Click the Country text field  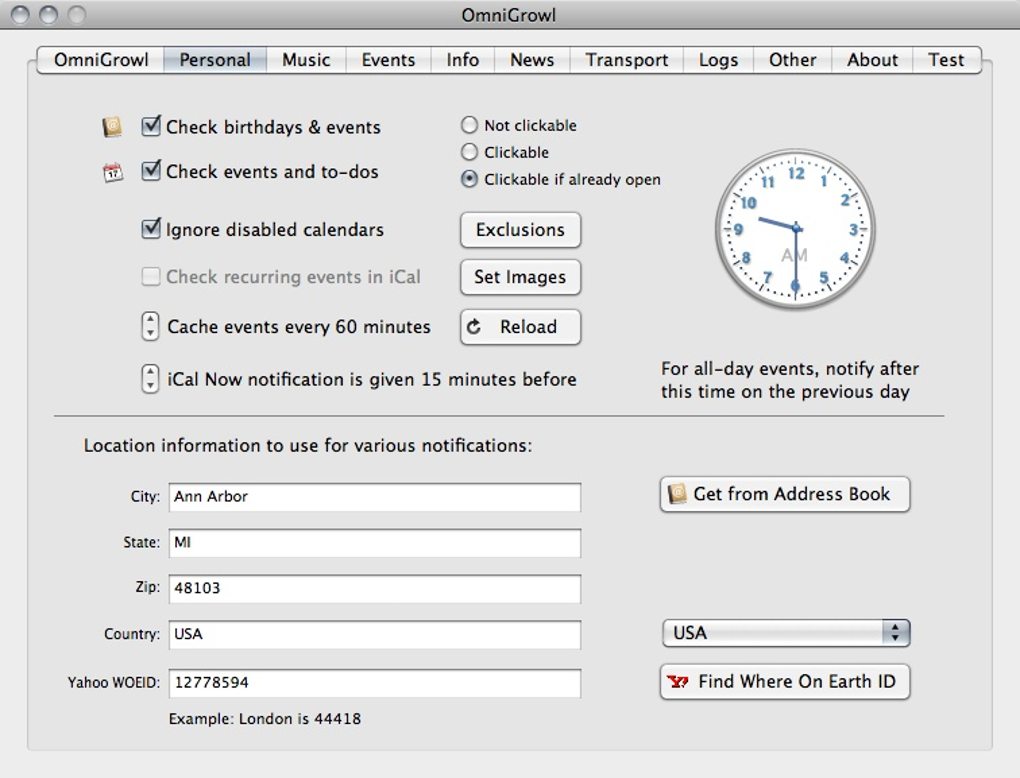point(375,634)
